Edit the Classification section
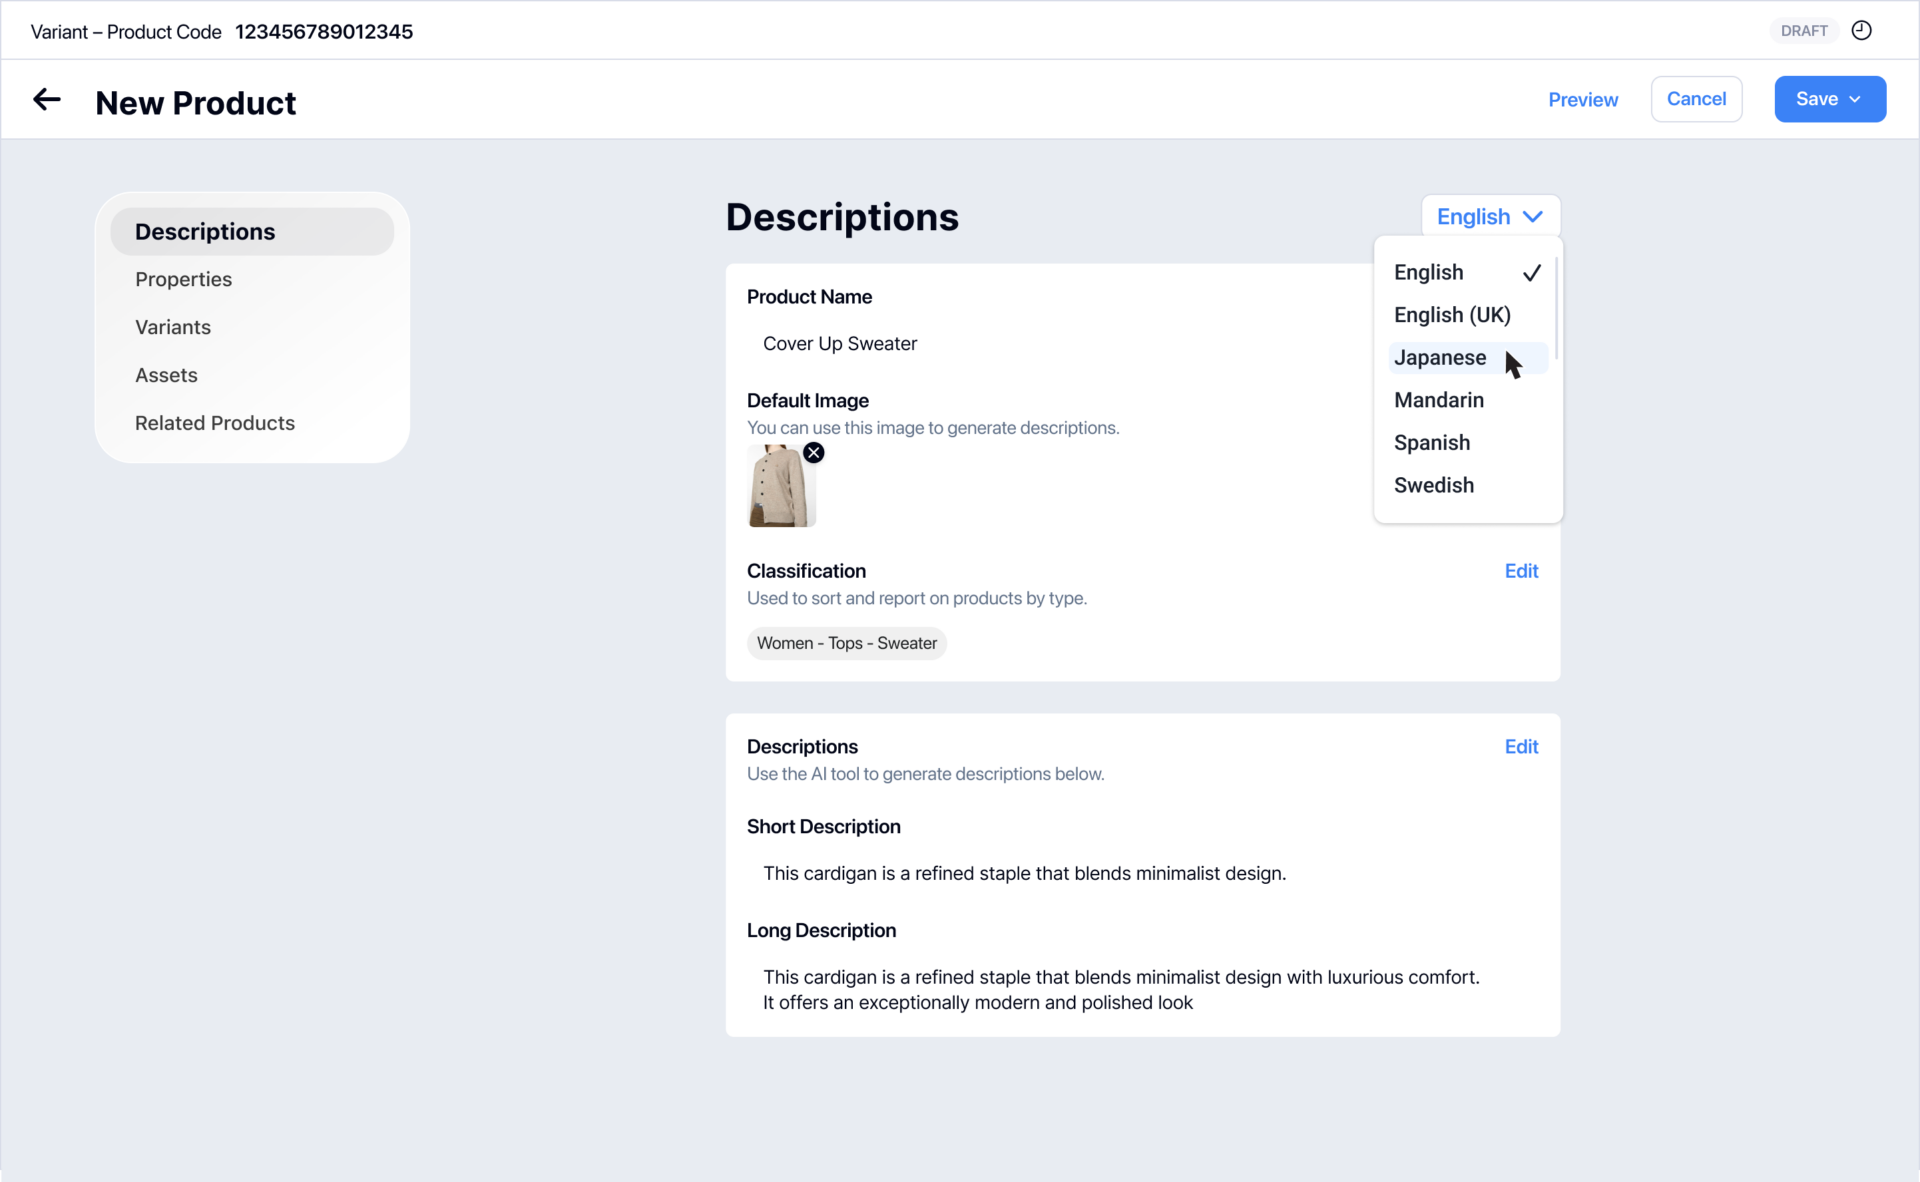The width and height of the screenshot is (1920, 1182). (1521, 571)
